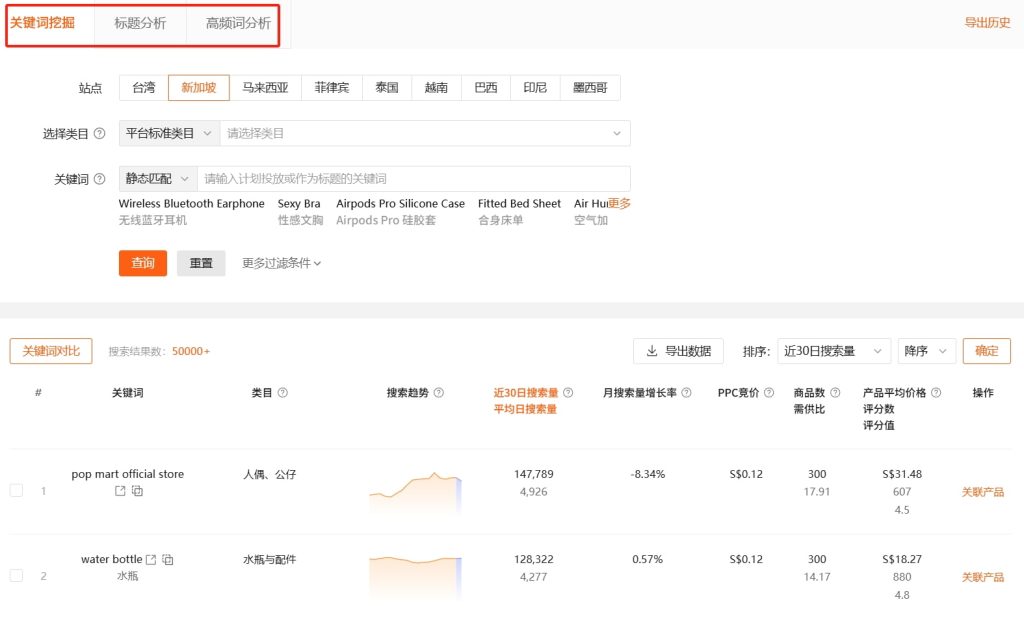Click help icon beside 月搜索量增长率 header
The image size is (1024, 619).
coord(686,393)
